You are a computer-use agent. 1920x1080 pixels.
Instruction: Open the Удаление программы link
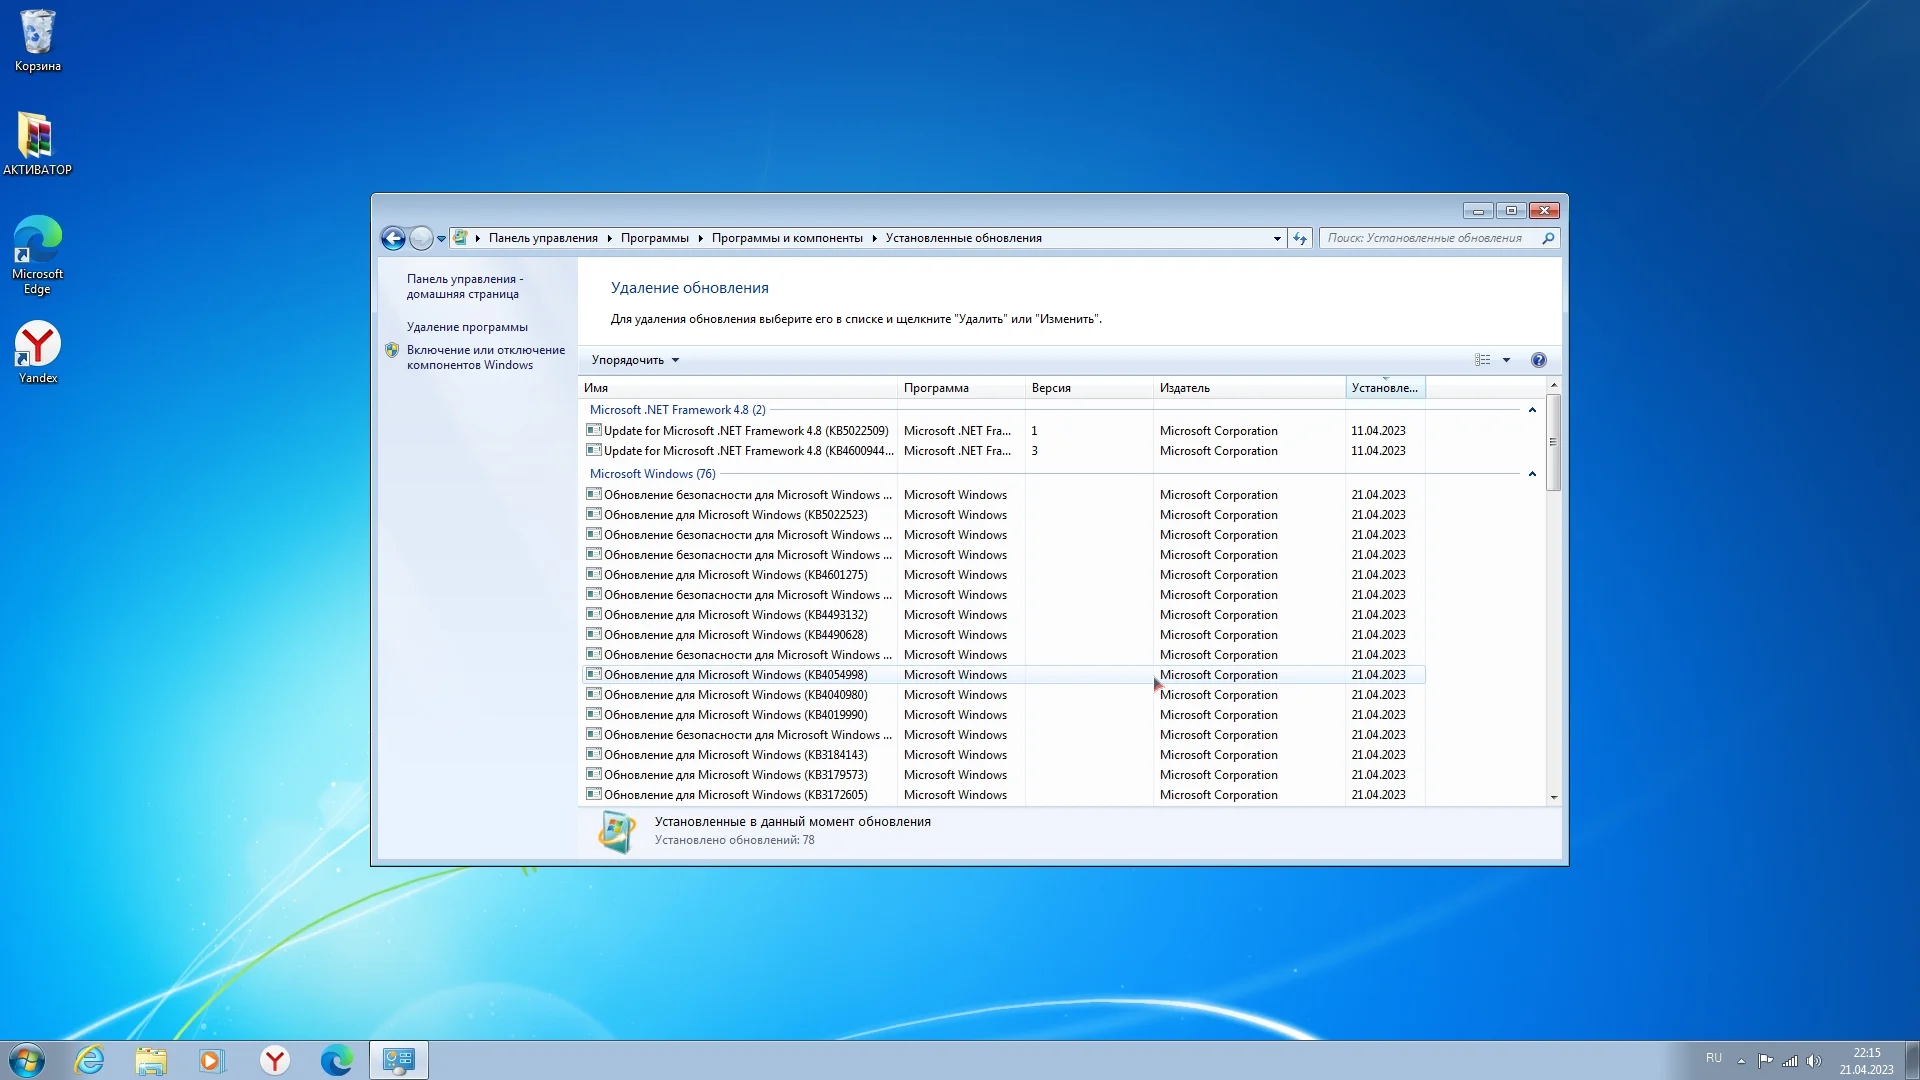coord(467,327)
